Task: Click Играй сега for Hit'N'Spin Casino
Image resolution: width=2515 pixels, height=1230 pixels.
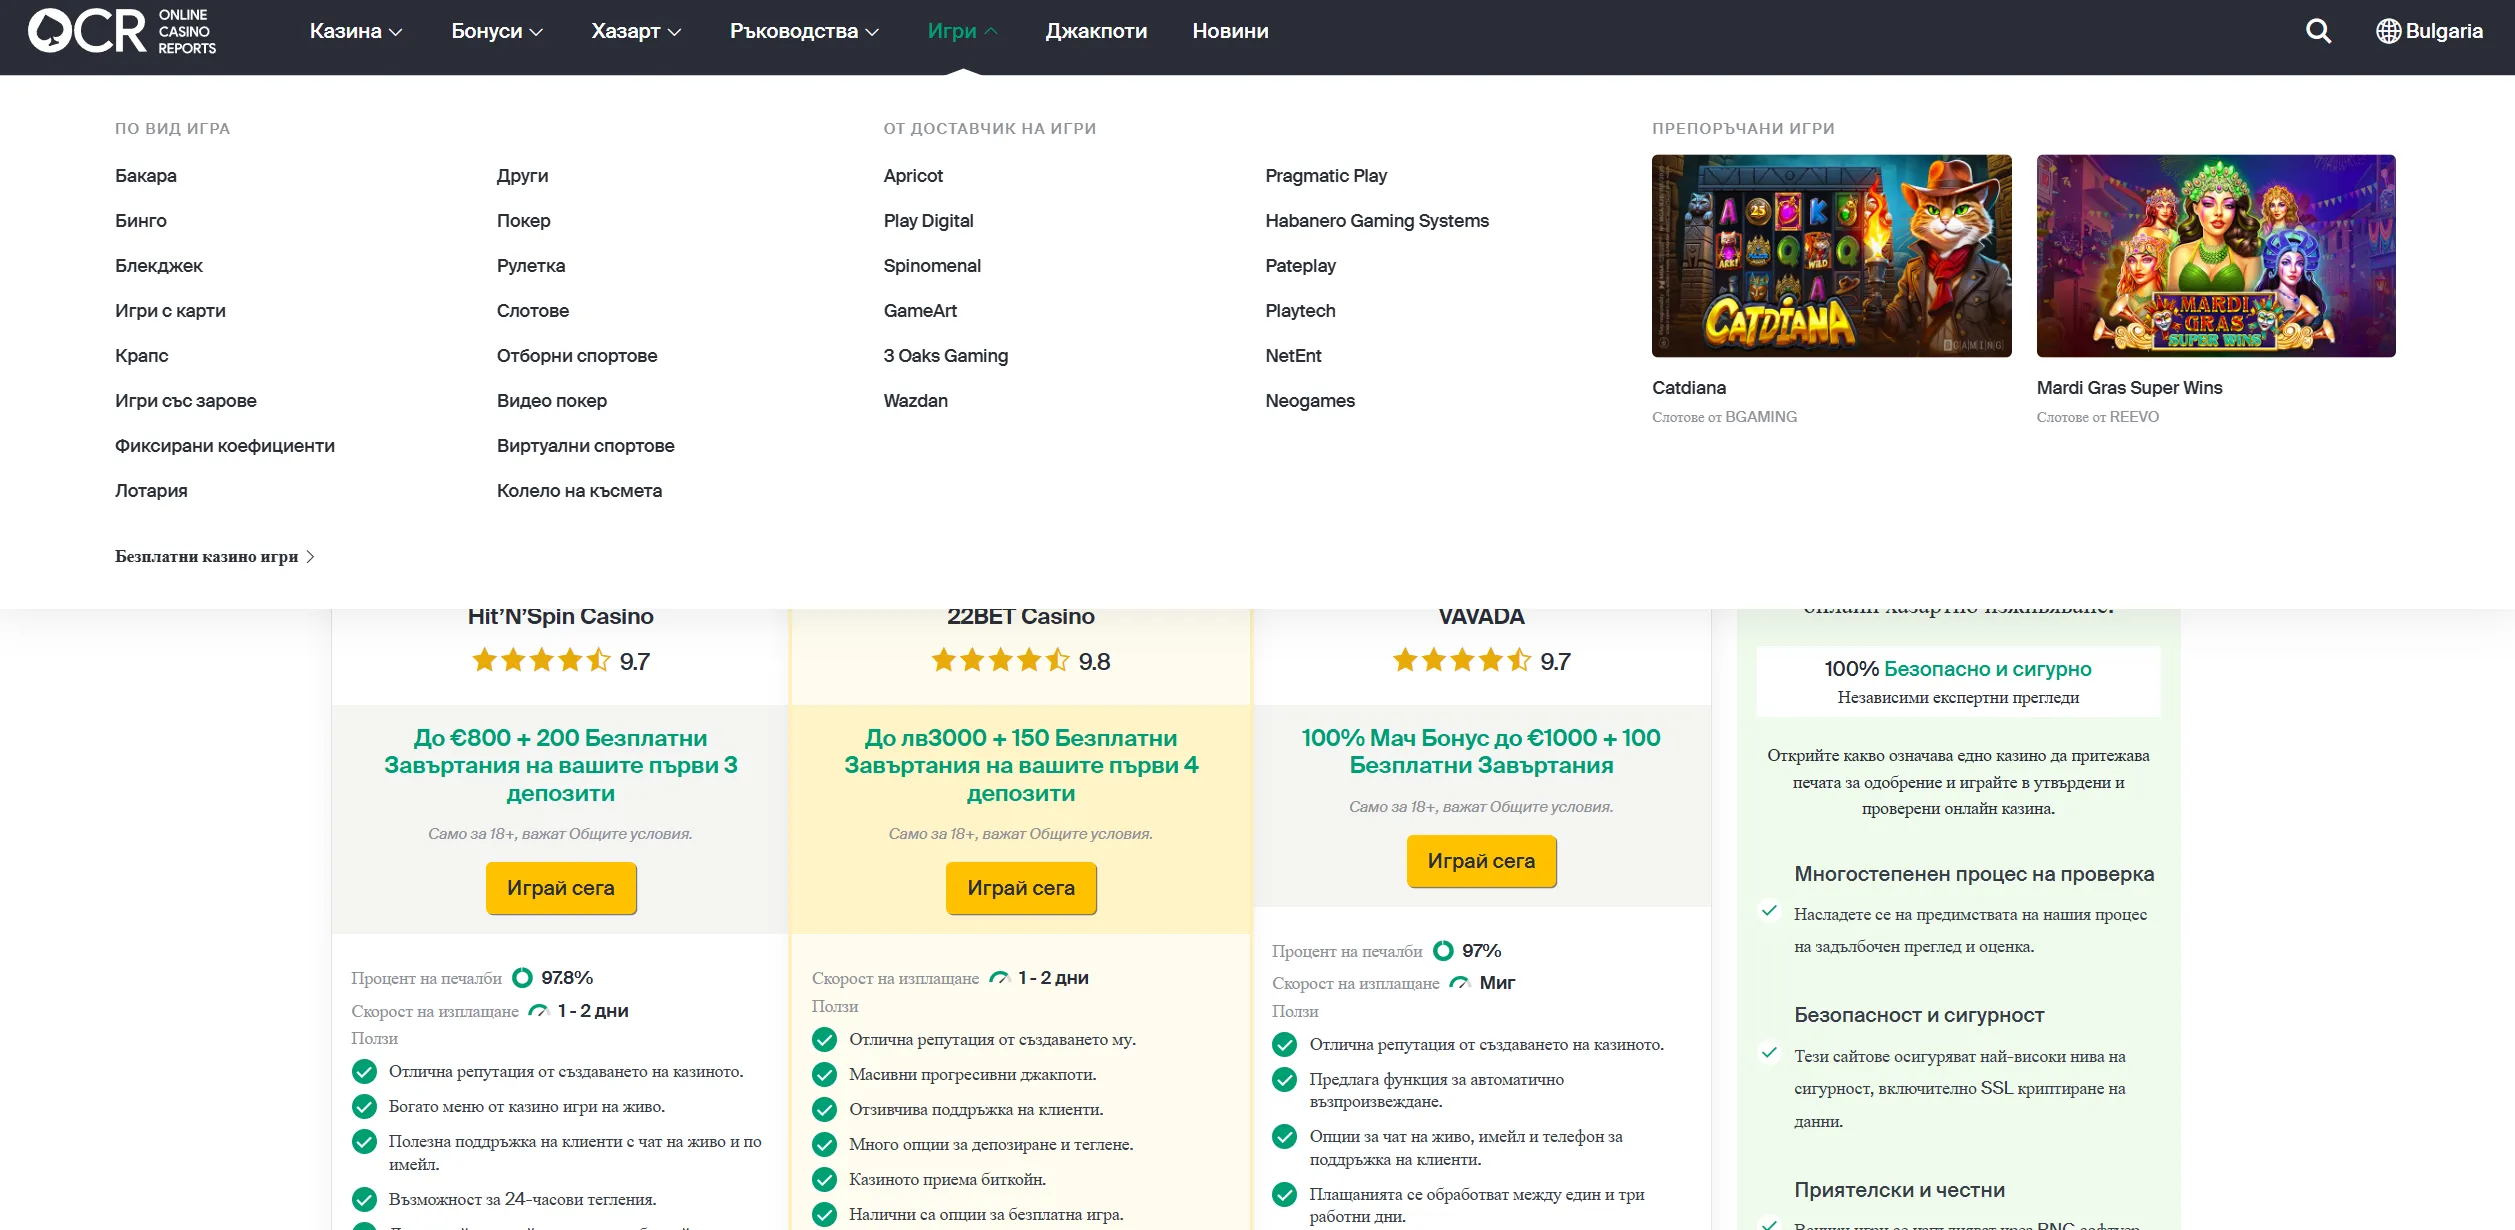Action: 561,888
